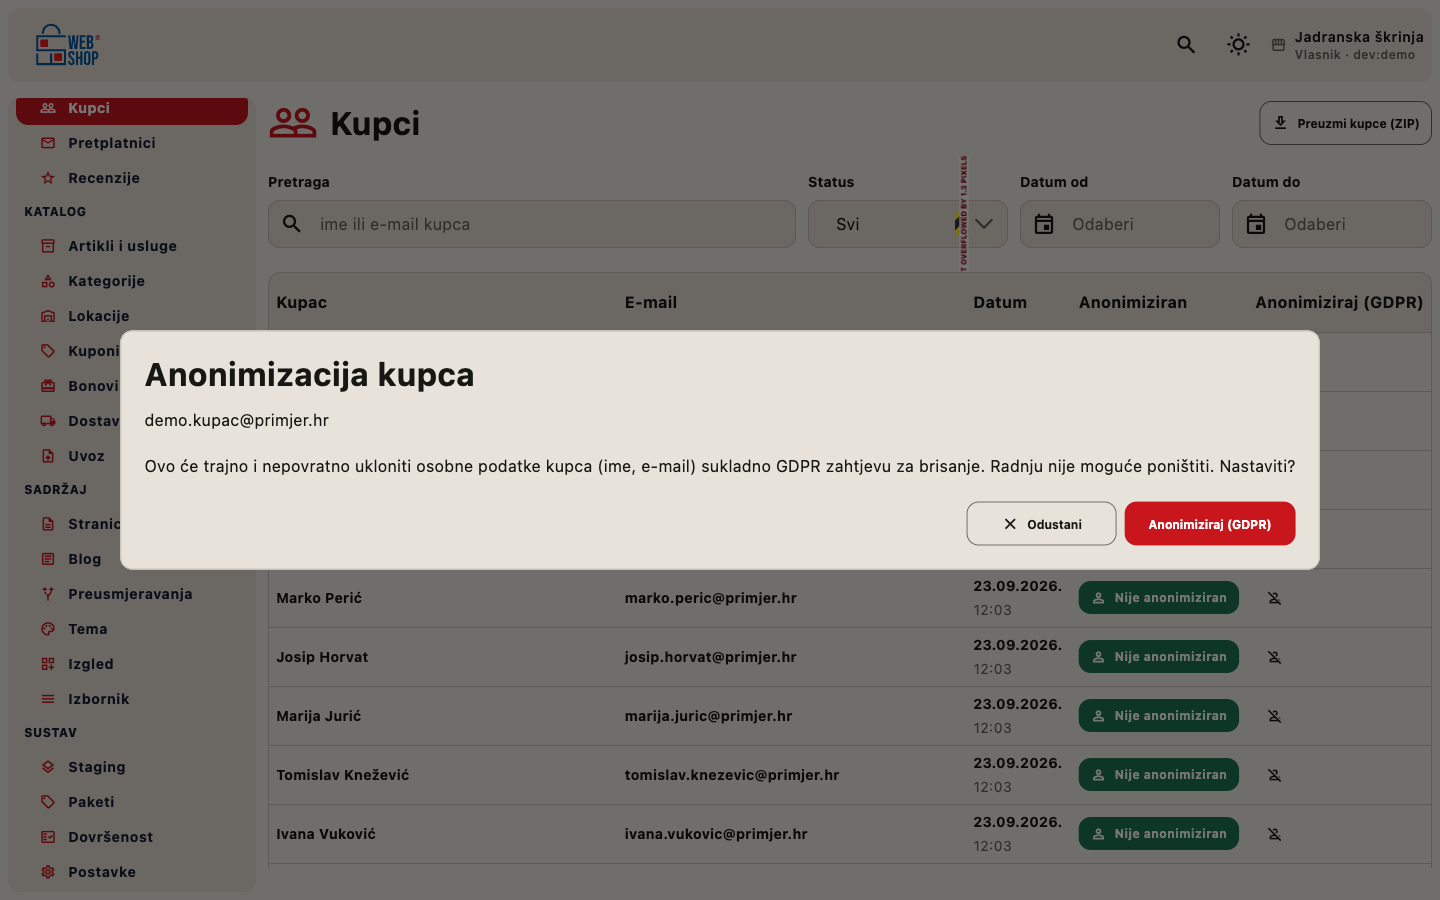1440x900 pixels.
Task: Anonymize Tomislav Knežević via the row icon
Action: (x=1274, y=775)
